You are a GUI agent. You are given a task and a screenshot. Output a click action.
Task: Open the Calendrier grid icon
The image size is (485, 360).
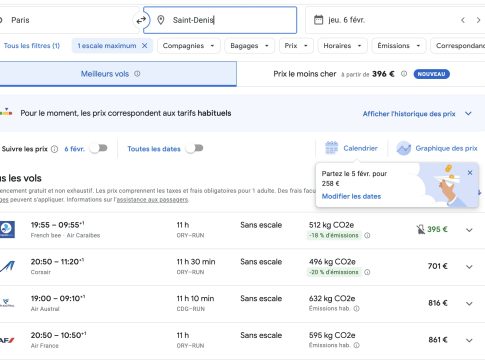pos(331,148)
